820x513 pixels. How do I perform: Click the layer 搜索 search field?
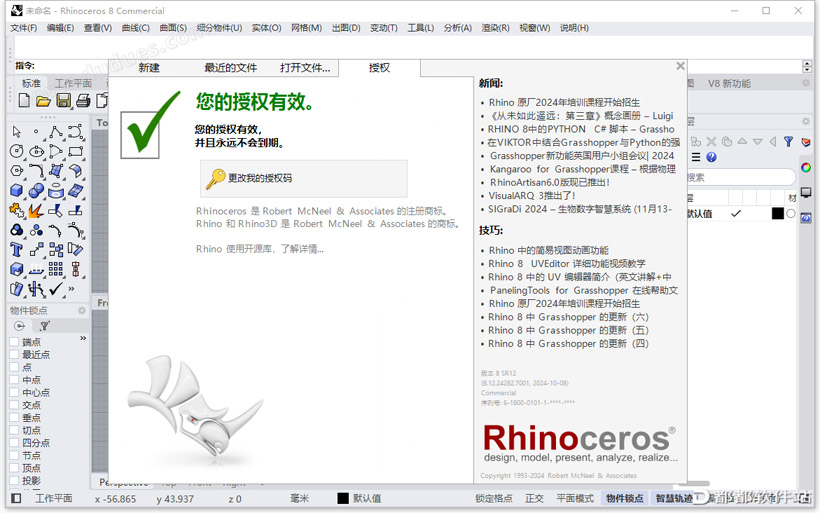[x=742, y=177]
